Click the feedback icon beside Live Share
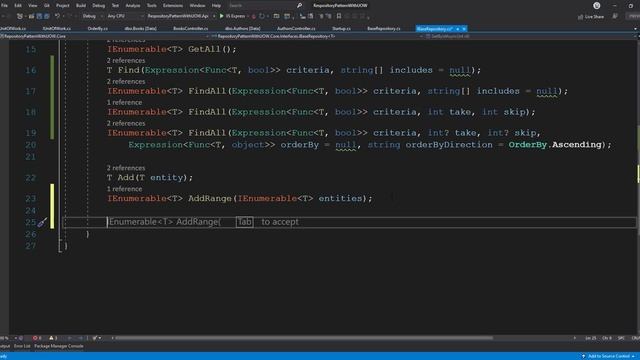Screen dimensions: 640x360 615,16
